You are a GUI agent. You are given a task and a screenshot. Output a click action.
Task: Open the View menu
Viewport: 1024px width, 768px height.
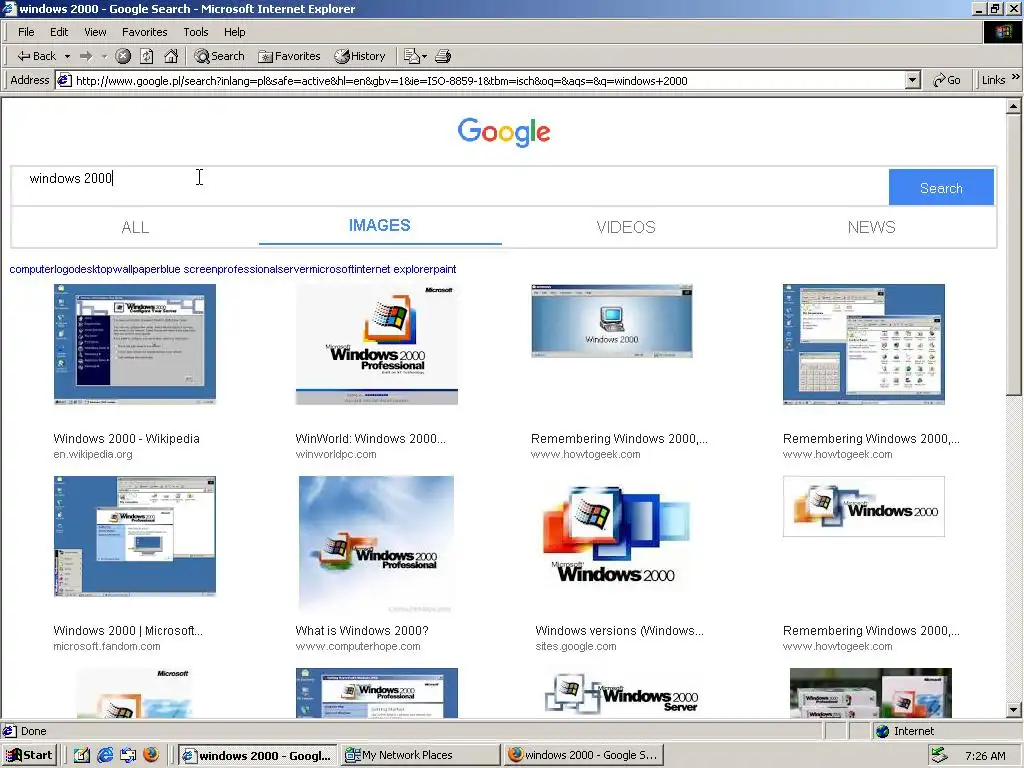coord(95,32)
